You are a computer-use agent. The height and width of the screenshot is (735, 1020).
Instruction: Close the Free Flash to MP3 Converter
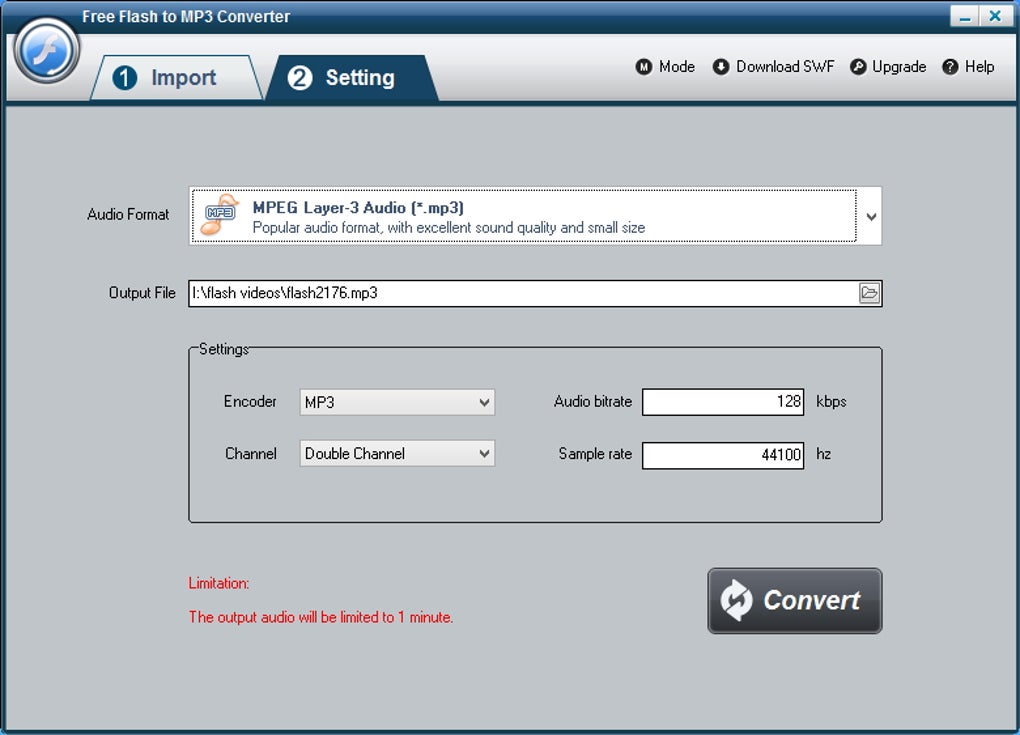pyautogui.click(x=995, y=16)
